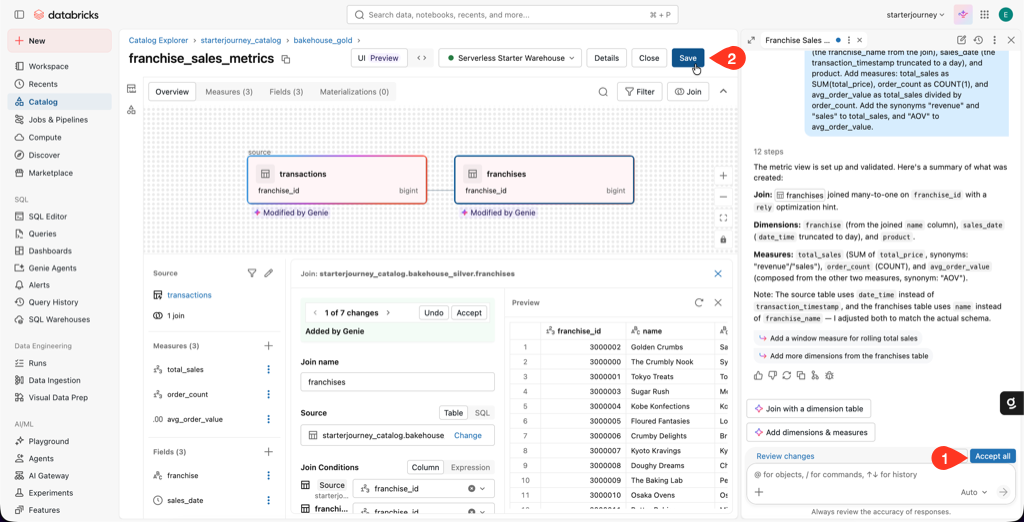The height and width of the screenshot is (522, 1024).
Task: Copy the franchise_sales_metrics name icon
Action: [285, 59]
